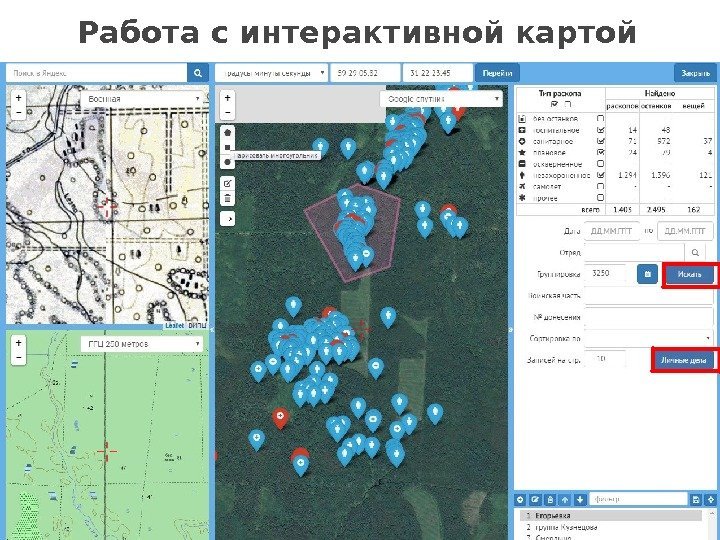Click the Дата start date field
The height and width of the screenshot is (540, 720).
612,231
